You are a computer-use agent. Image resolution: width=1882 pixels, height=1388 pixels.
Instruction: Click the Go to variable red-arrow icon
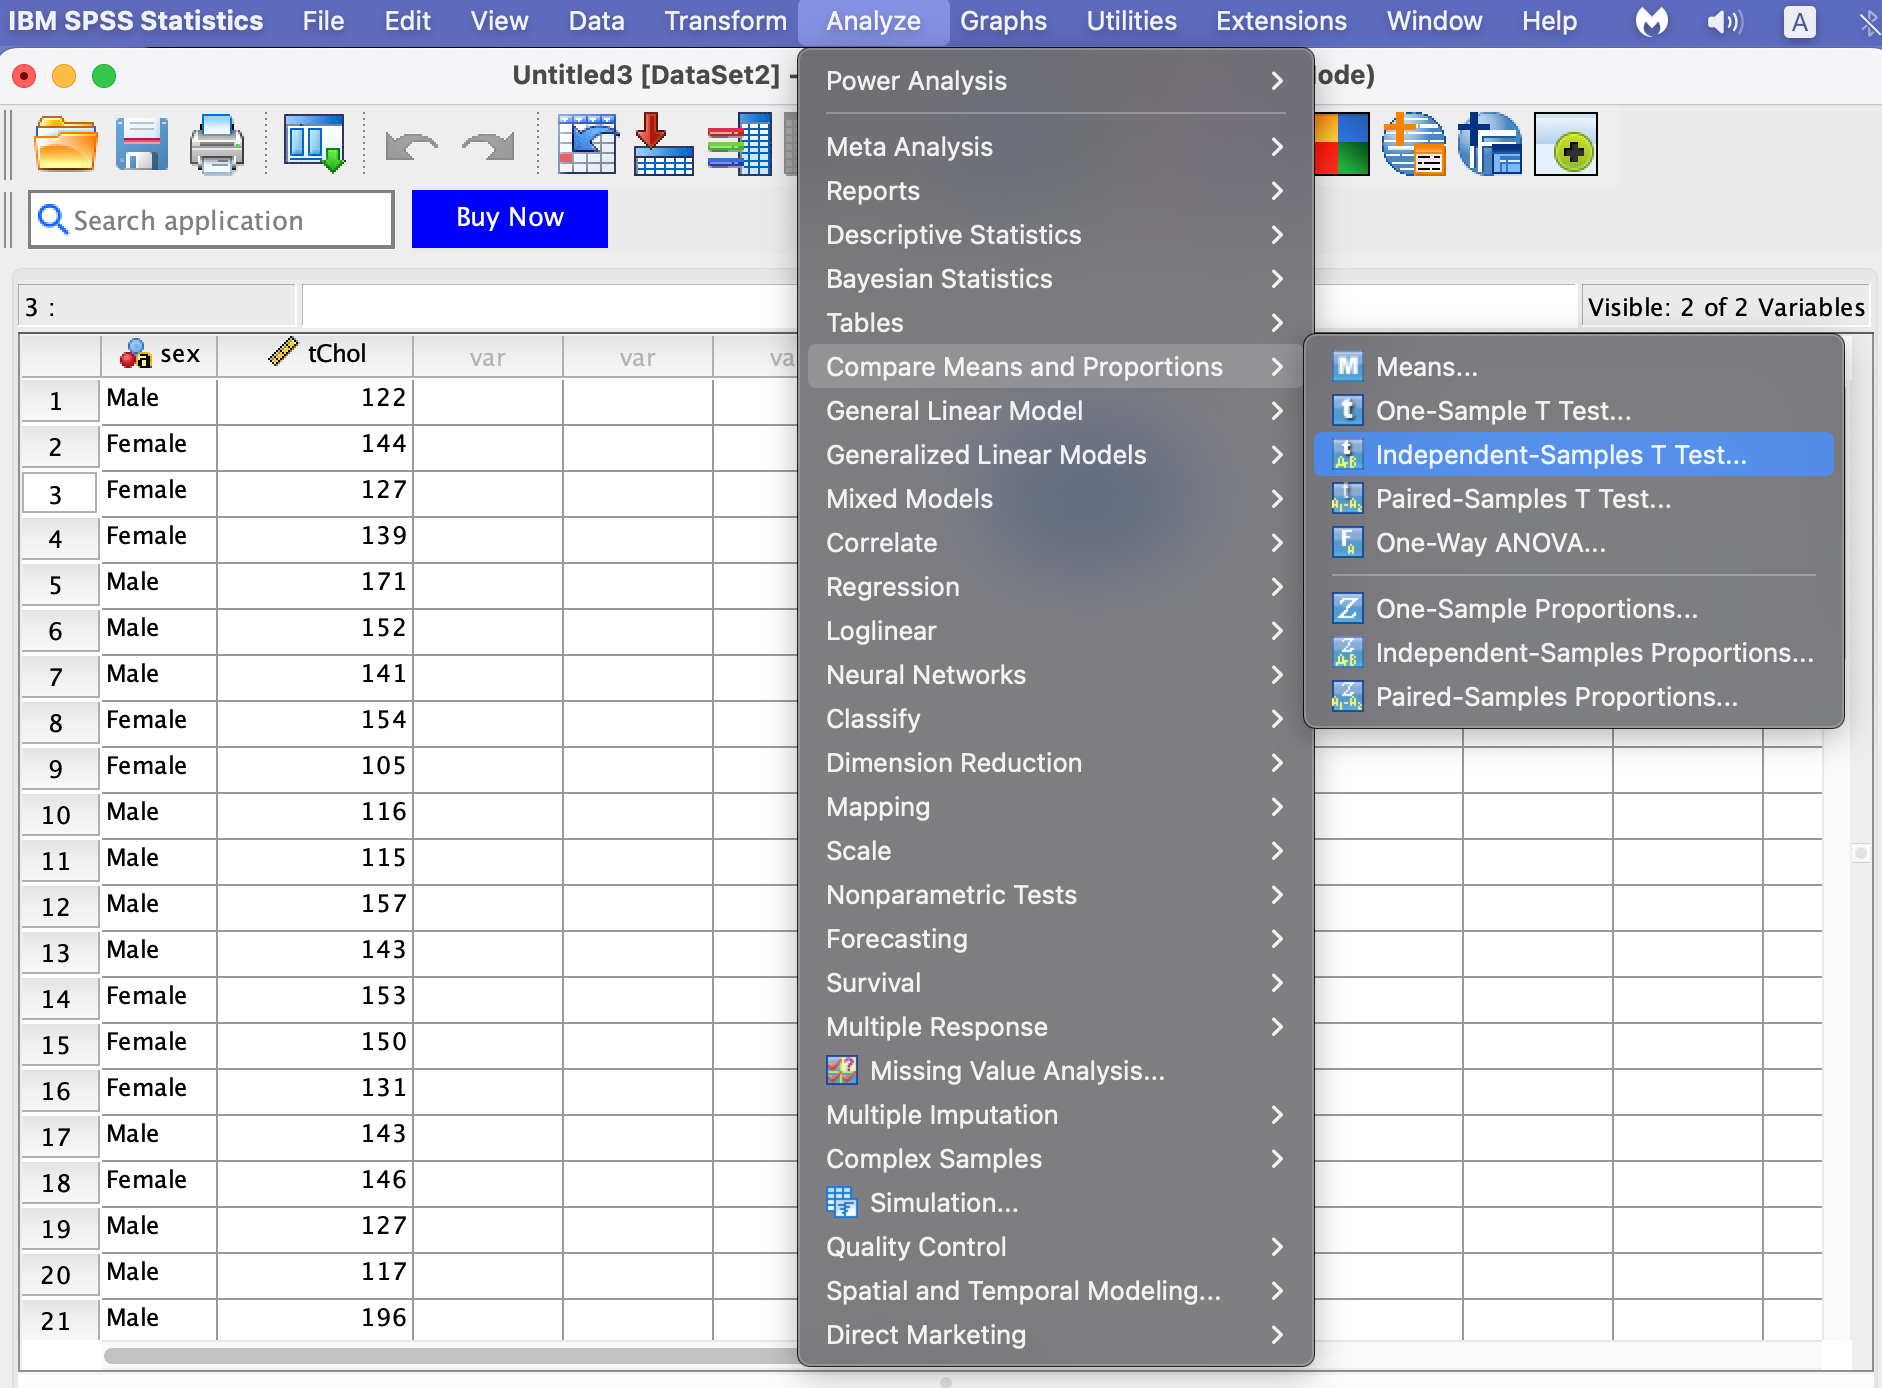663,144
